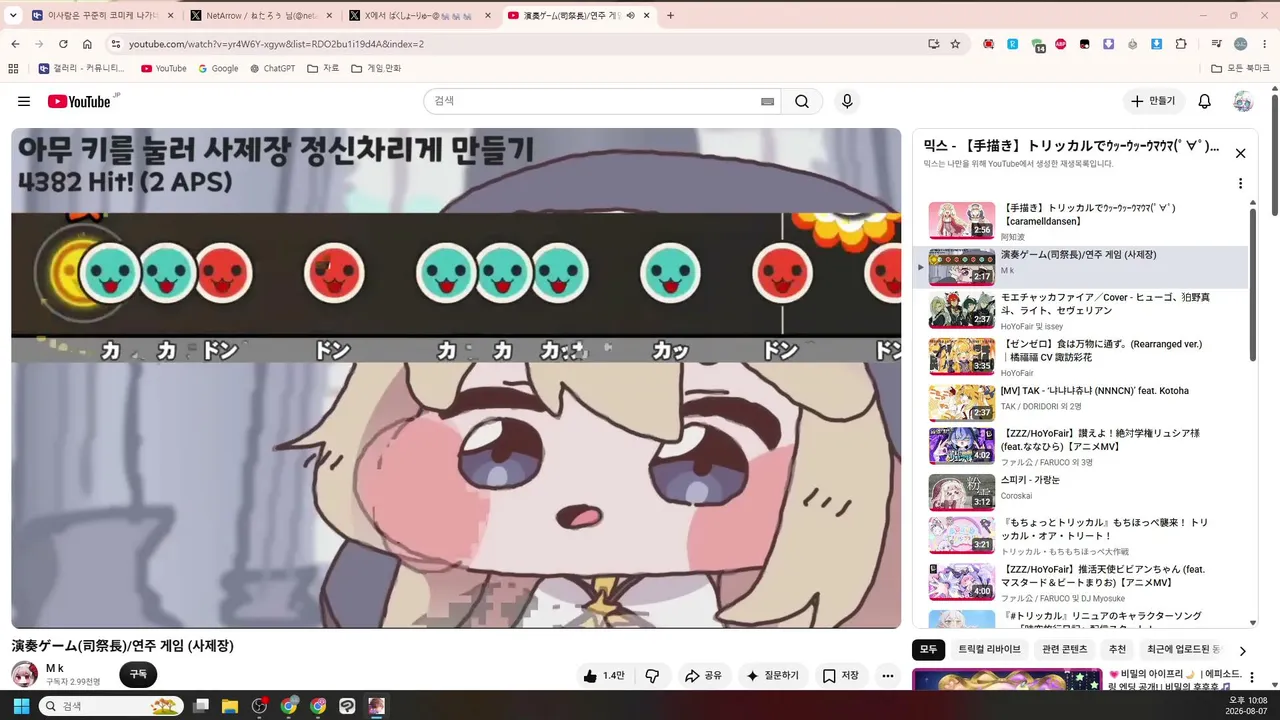Open the YouTube guide hamburger menu

click(24, 101)
